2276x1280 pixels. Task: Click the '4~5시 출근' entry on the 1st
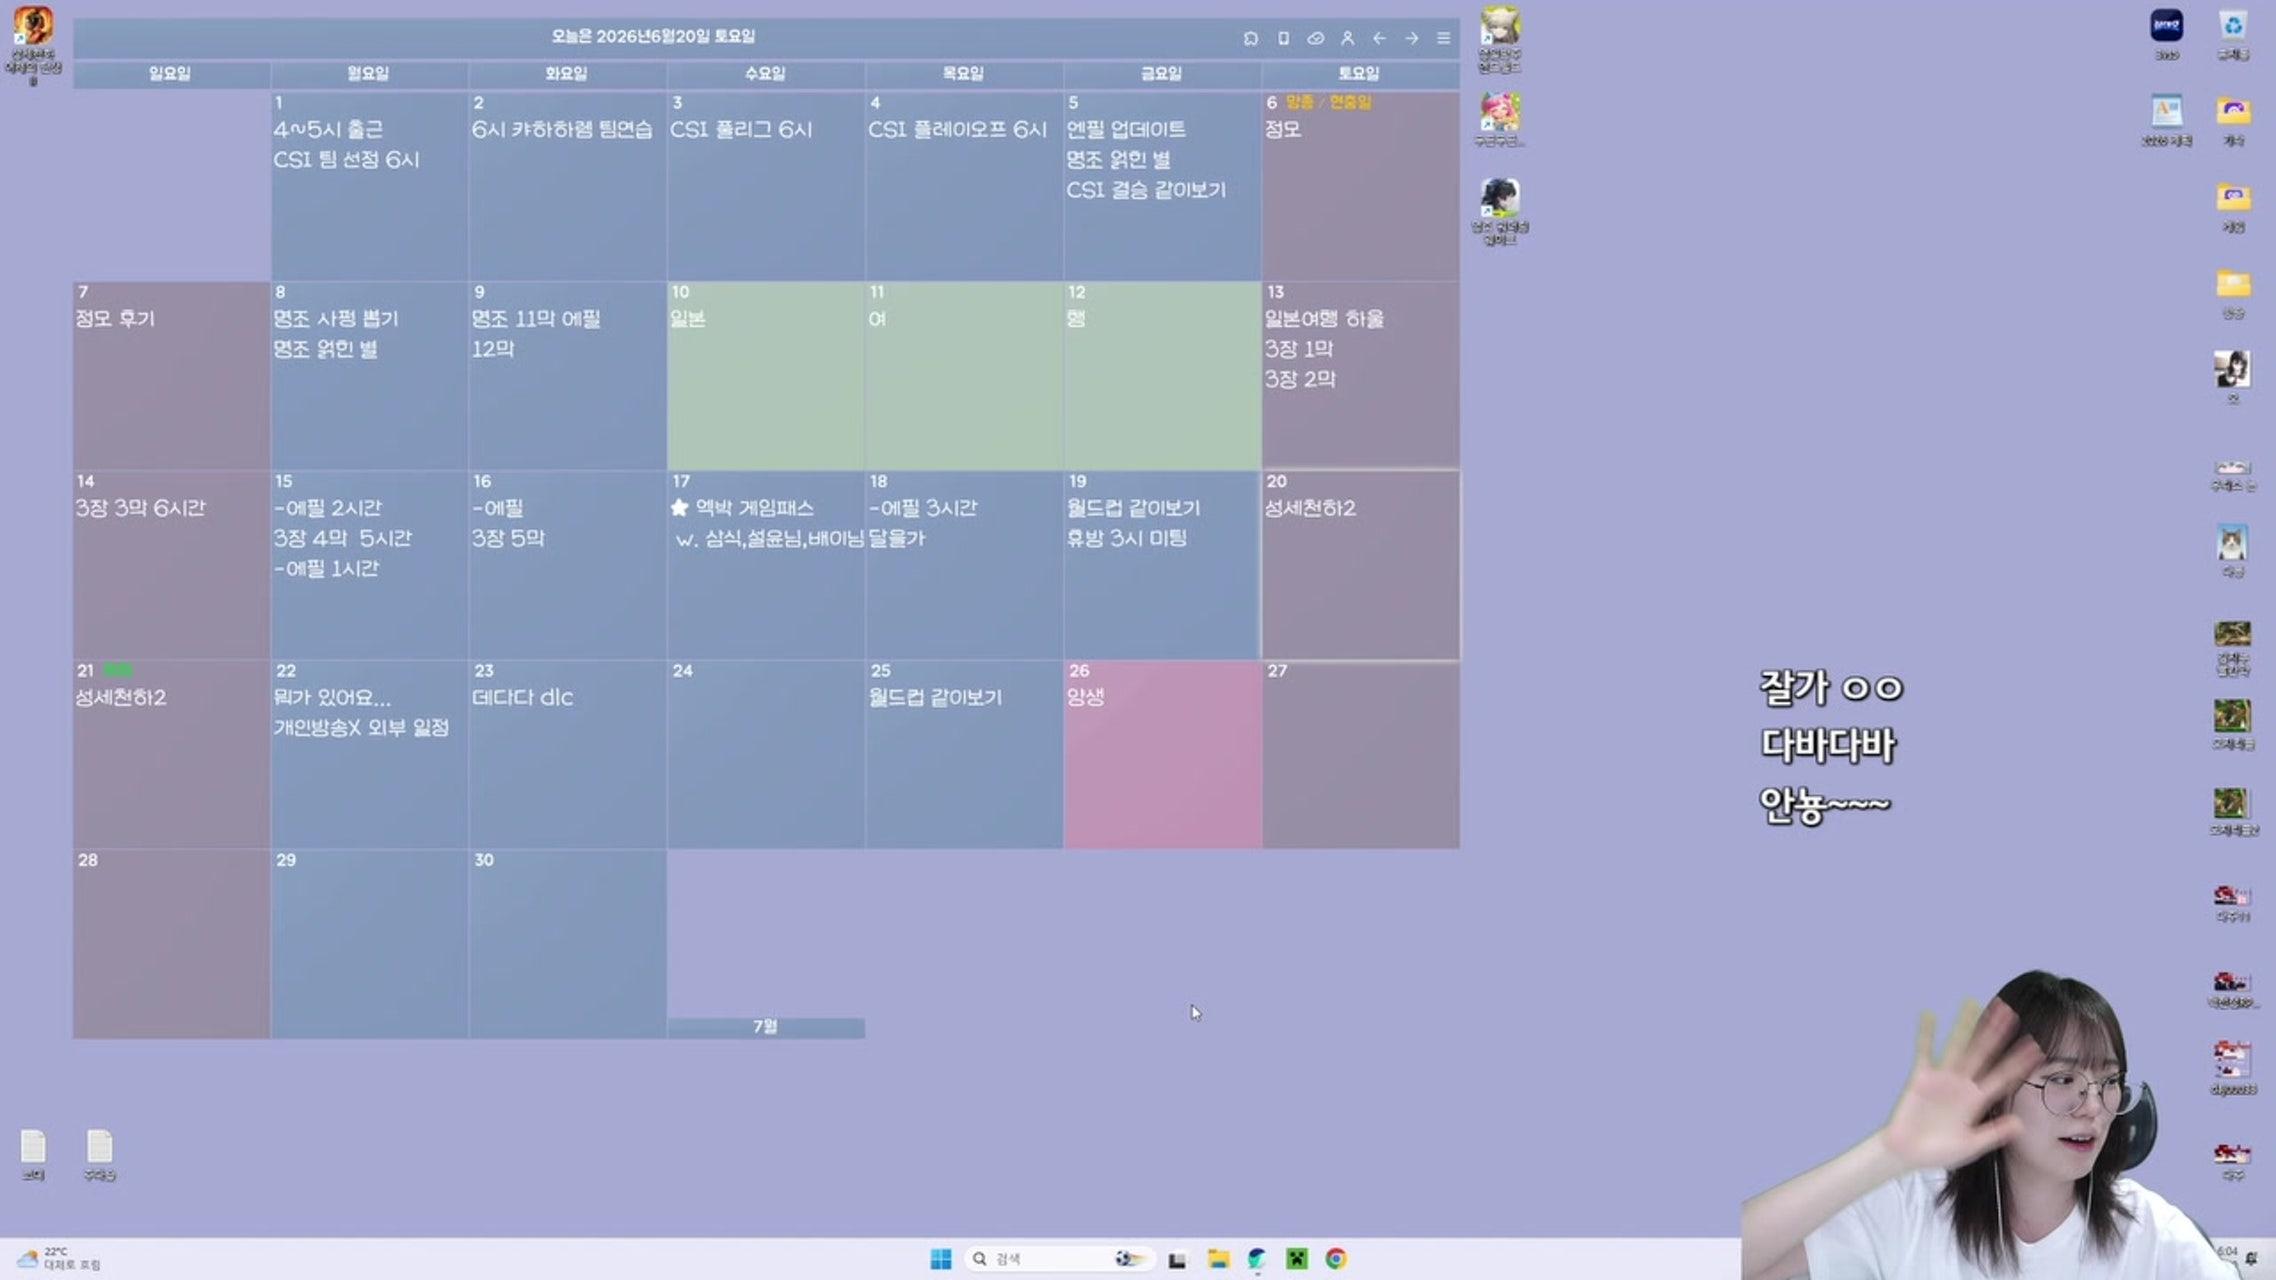tap(328, 129)
